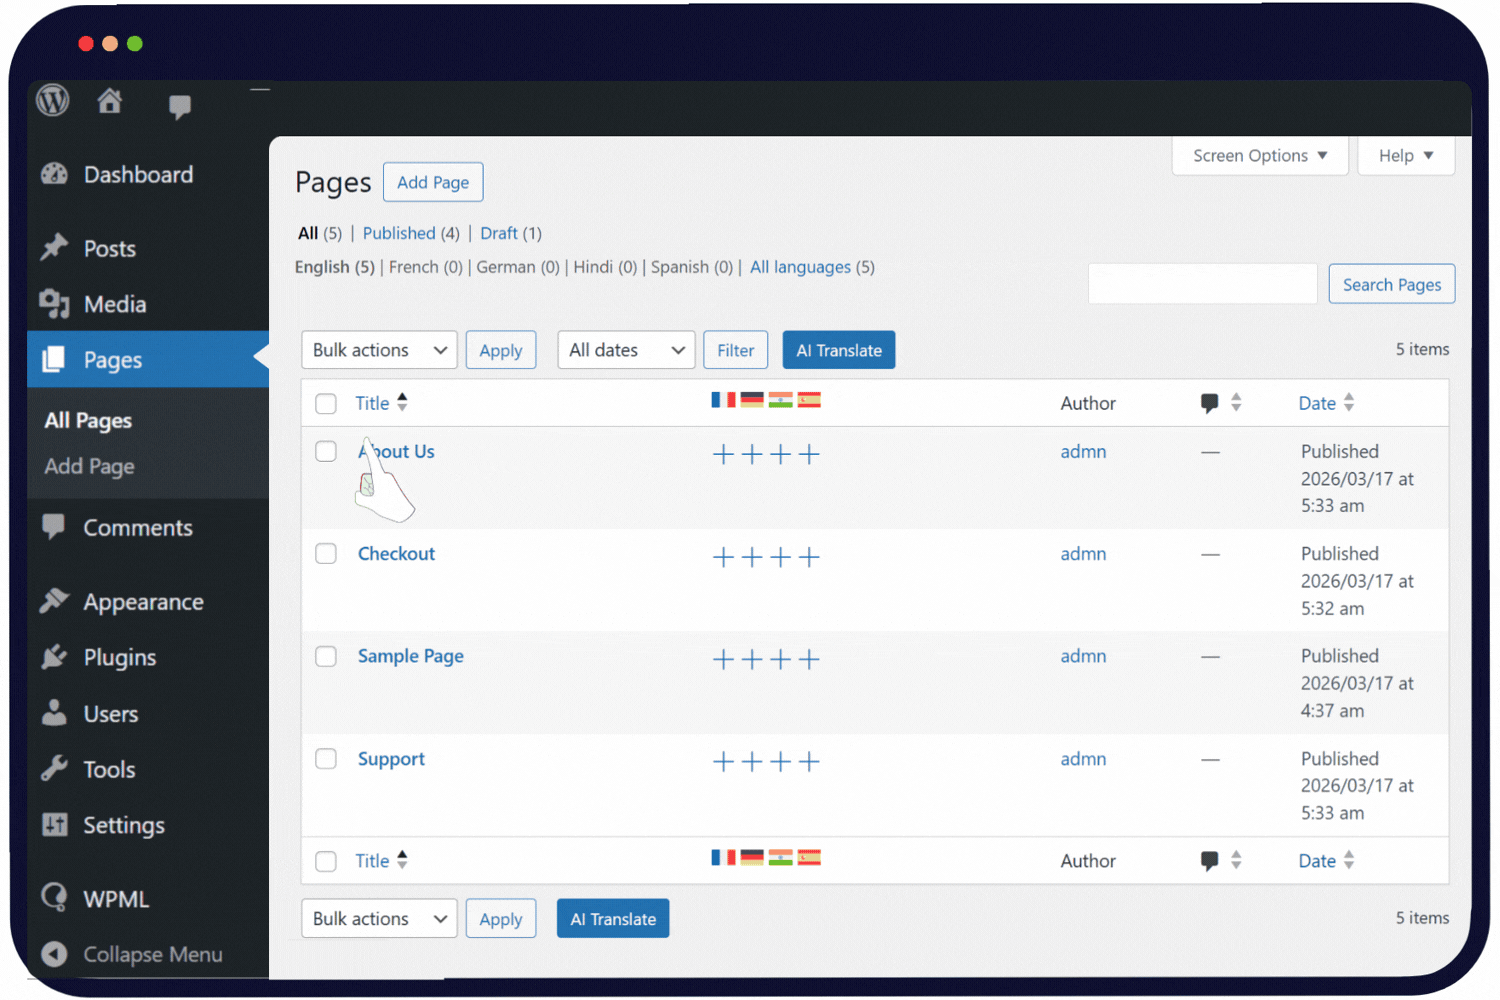Expand the All dates filter dropdown
Screen dimensions: 1500x1000
click(626, 350)
